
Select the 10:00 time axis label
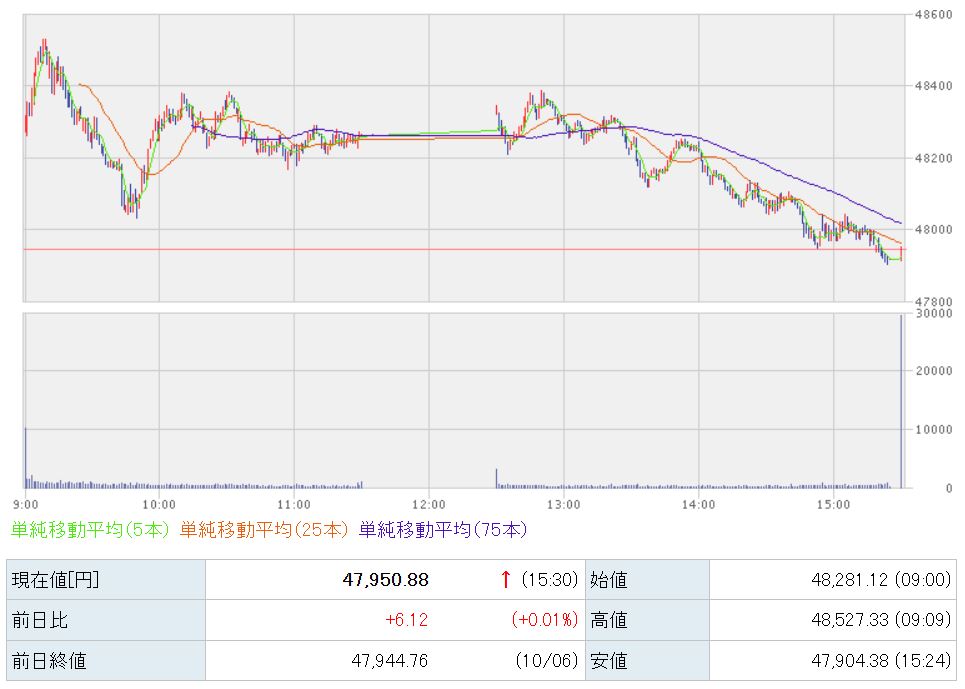click(x=159, y=503)
